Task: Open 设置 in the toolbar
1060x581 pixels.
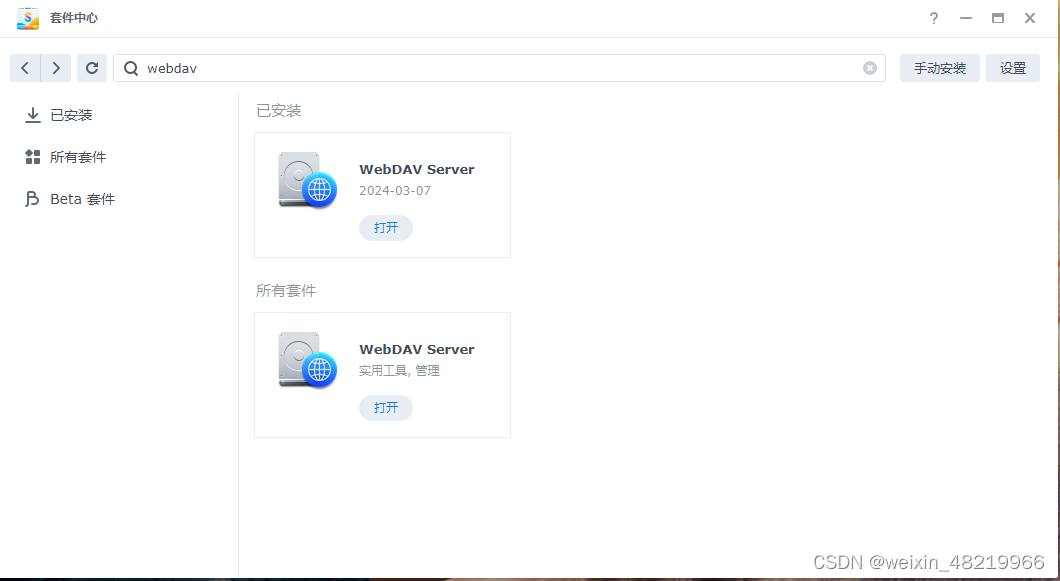Action: pos(1013,68)
